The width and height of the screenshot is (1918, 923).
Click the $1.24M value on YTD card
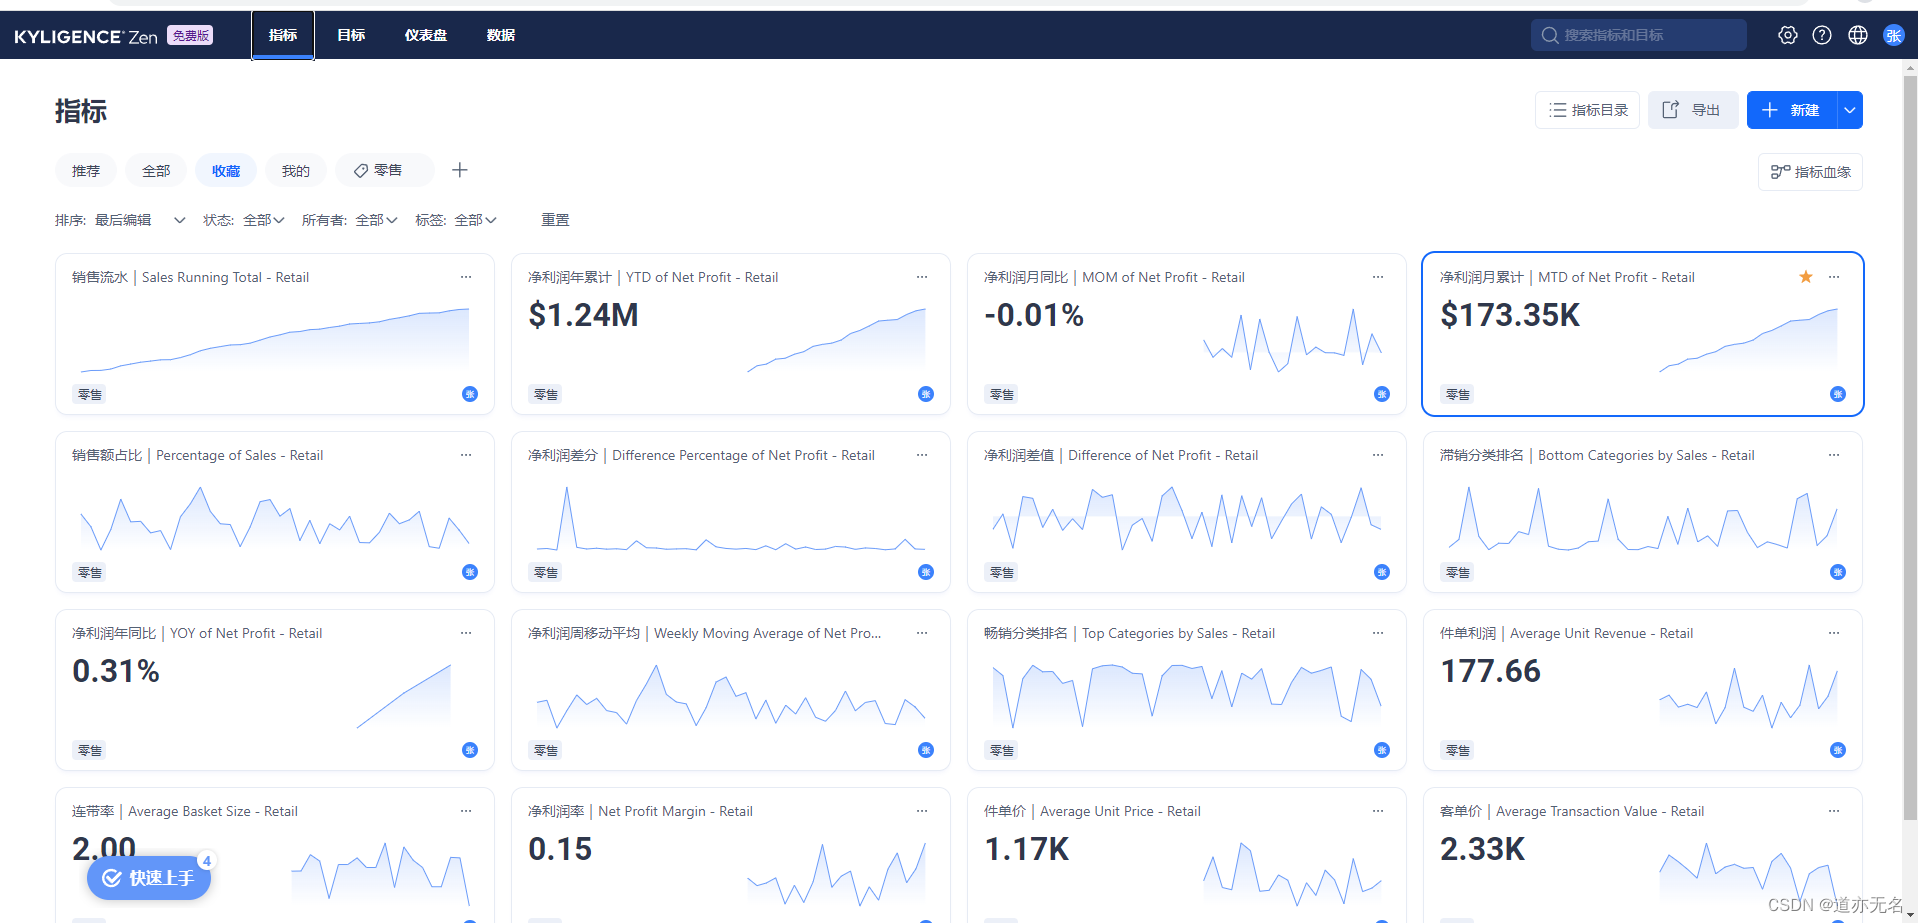coord(583,315)
